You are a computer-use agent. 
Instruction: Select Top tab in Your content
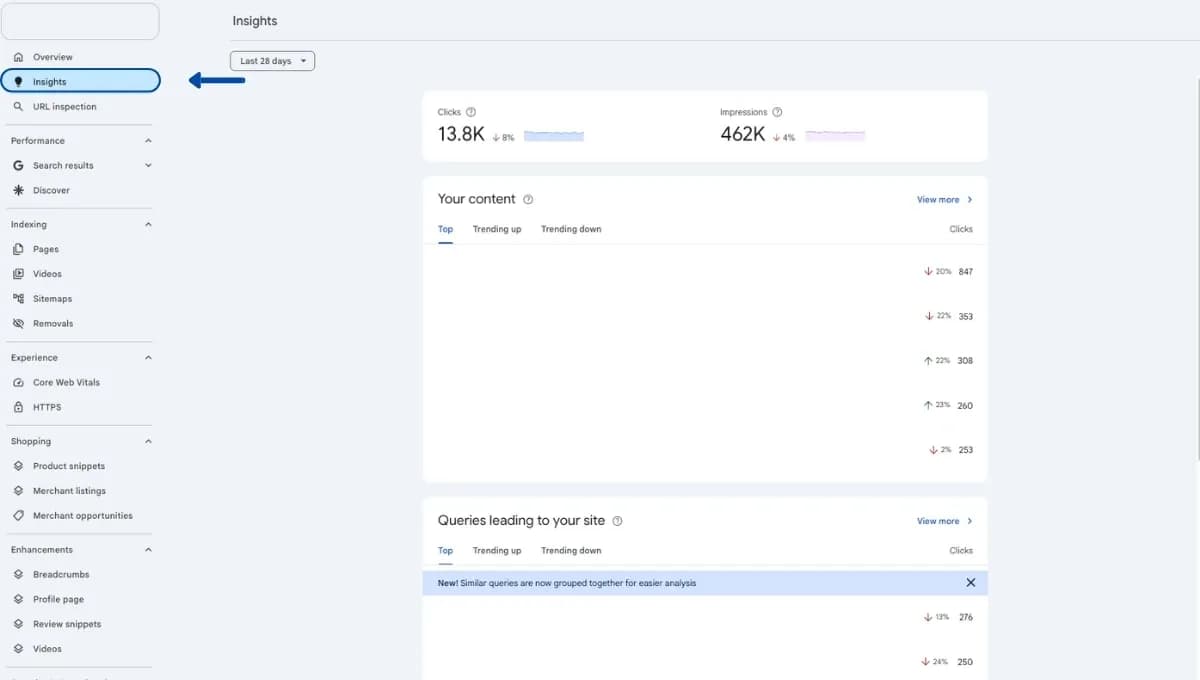445,229
